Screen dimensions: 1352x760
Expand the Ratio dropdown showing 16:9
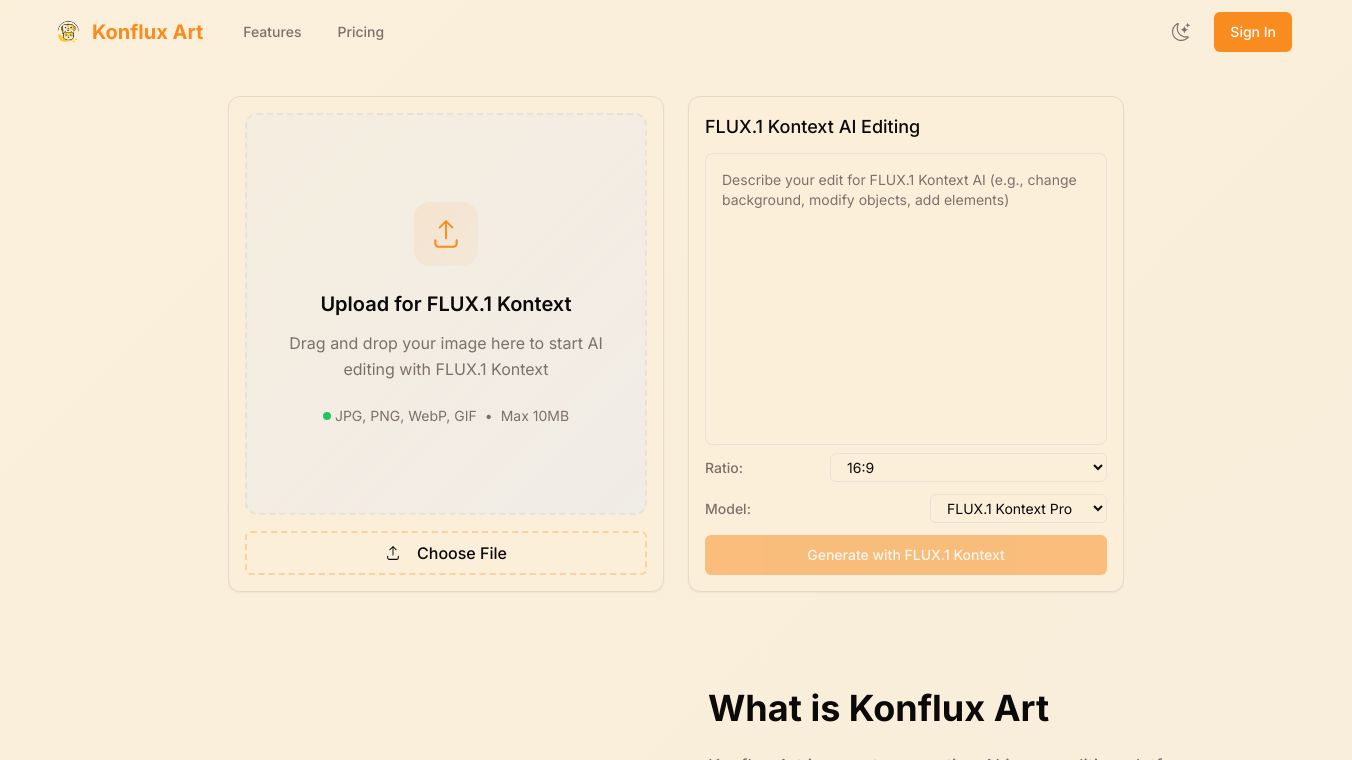tap(968, 467)
